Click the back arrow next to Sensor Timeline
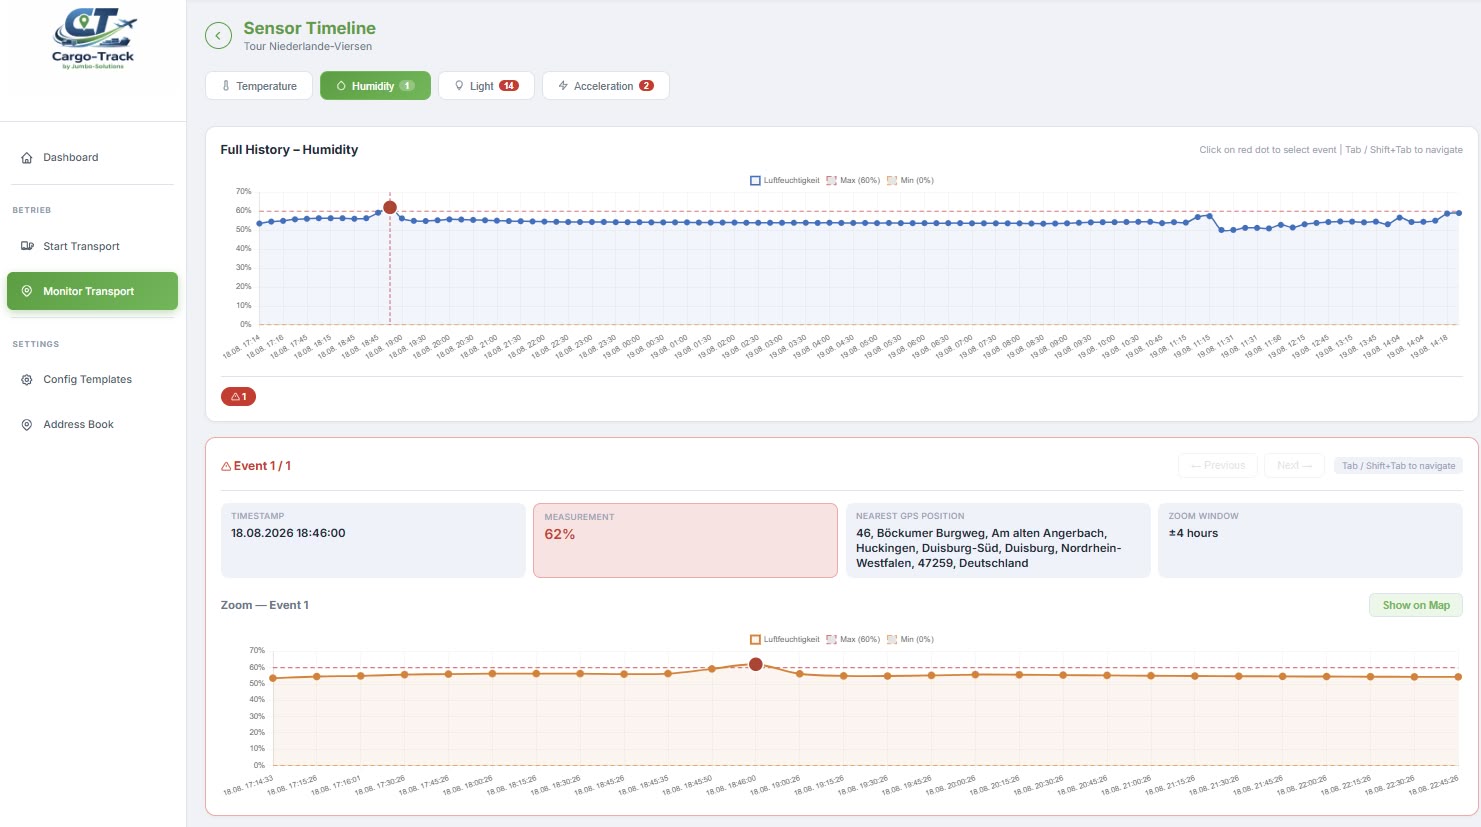This screenshot has height=827, width=1481. pyautogui.click(x=218, y=36)
